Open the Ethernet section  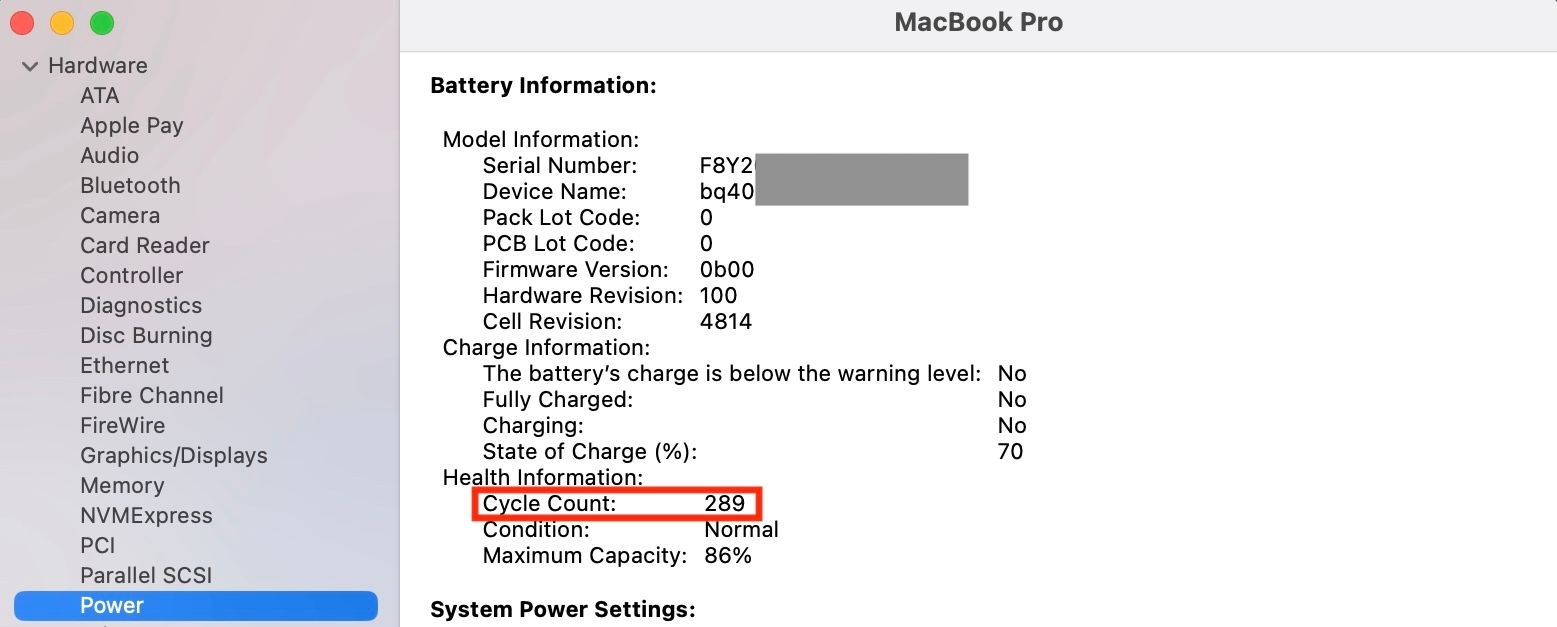point(124,365)
